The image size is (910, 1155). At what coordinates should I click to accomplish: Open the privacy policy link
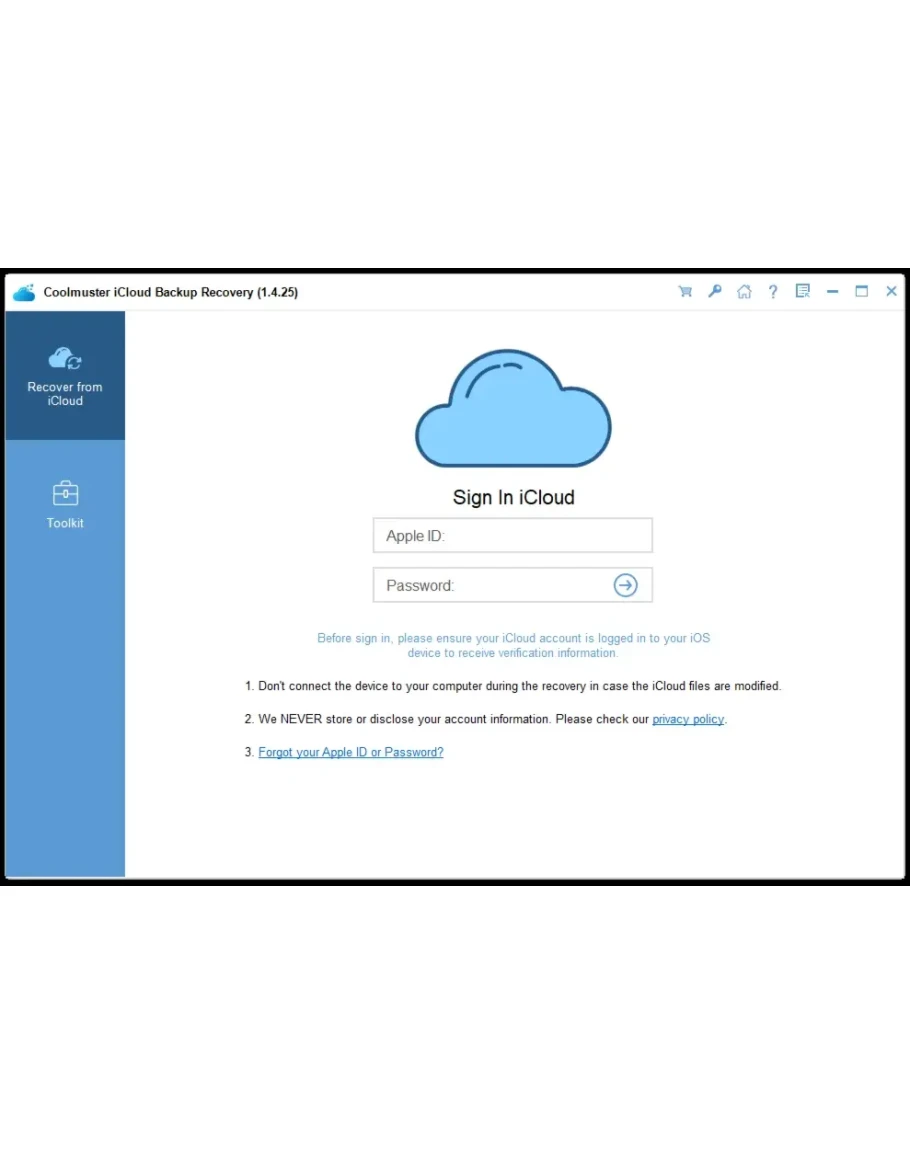[688, 719]
